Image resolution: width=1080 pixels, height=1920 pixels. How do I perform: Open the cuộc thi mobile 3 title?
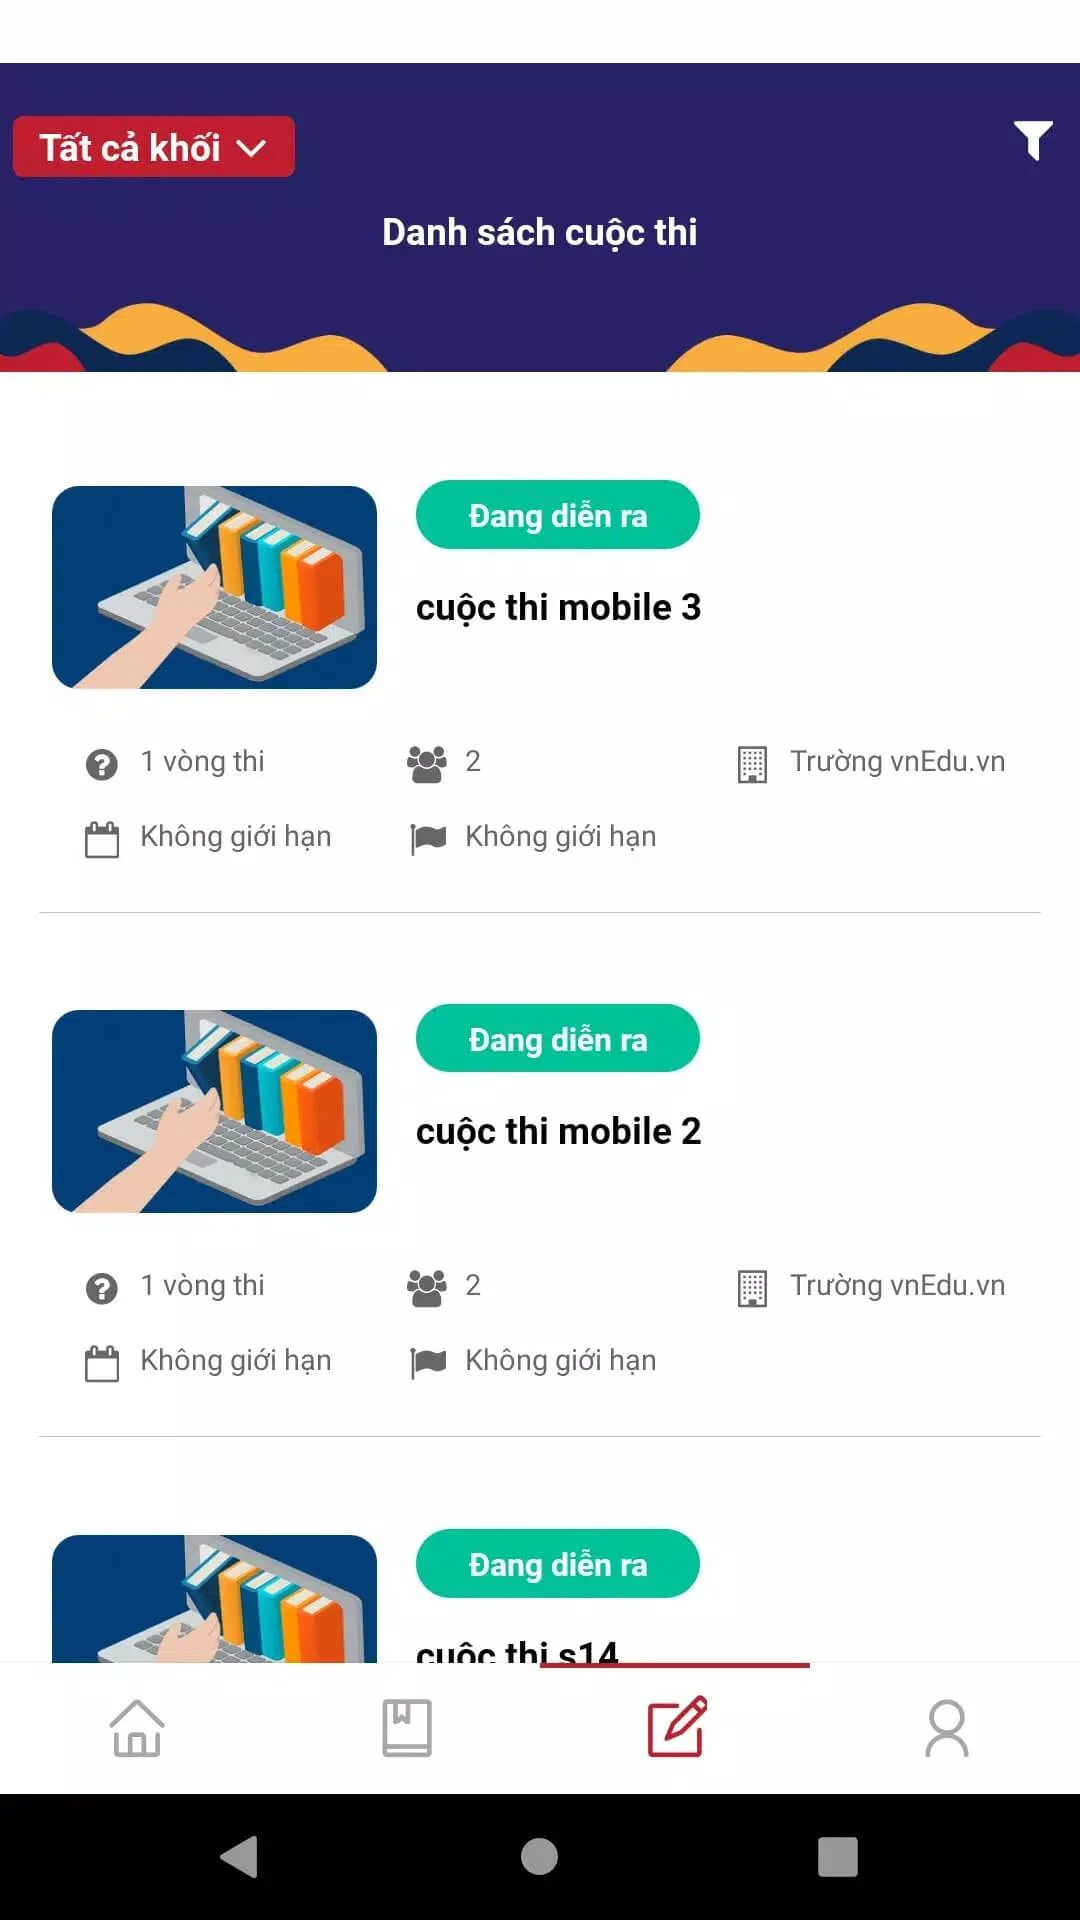click(558, 607)
